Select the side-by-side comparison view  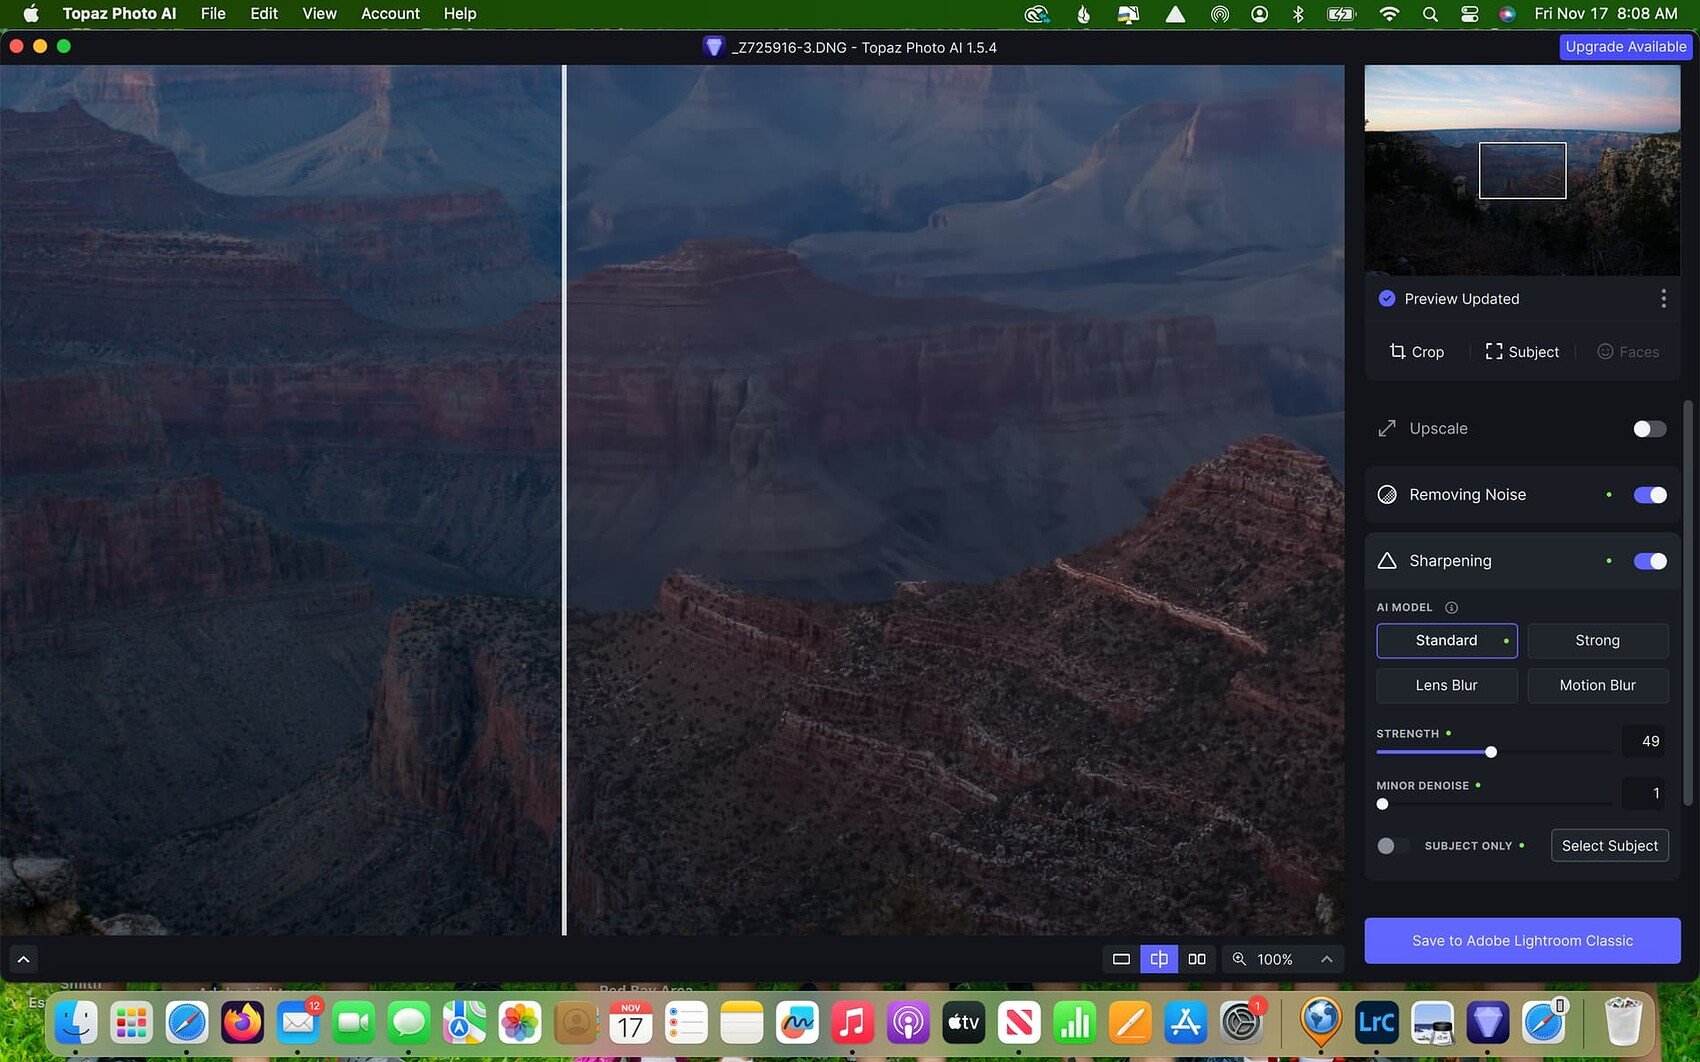(x=1196, y=958)
